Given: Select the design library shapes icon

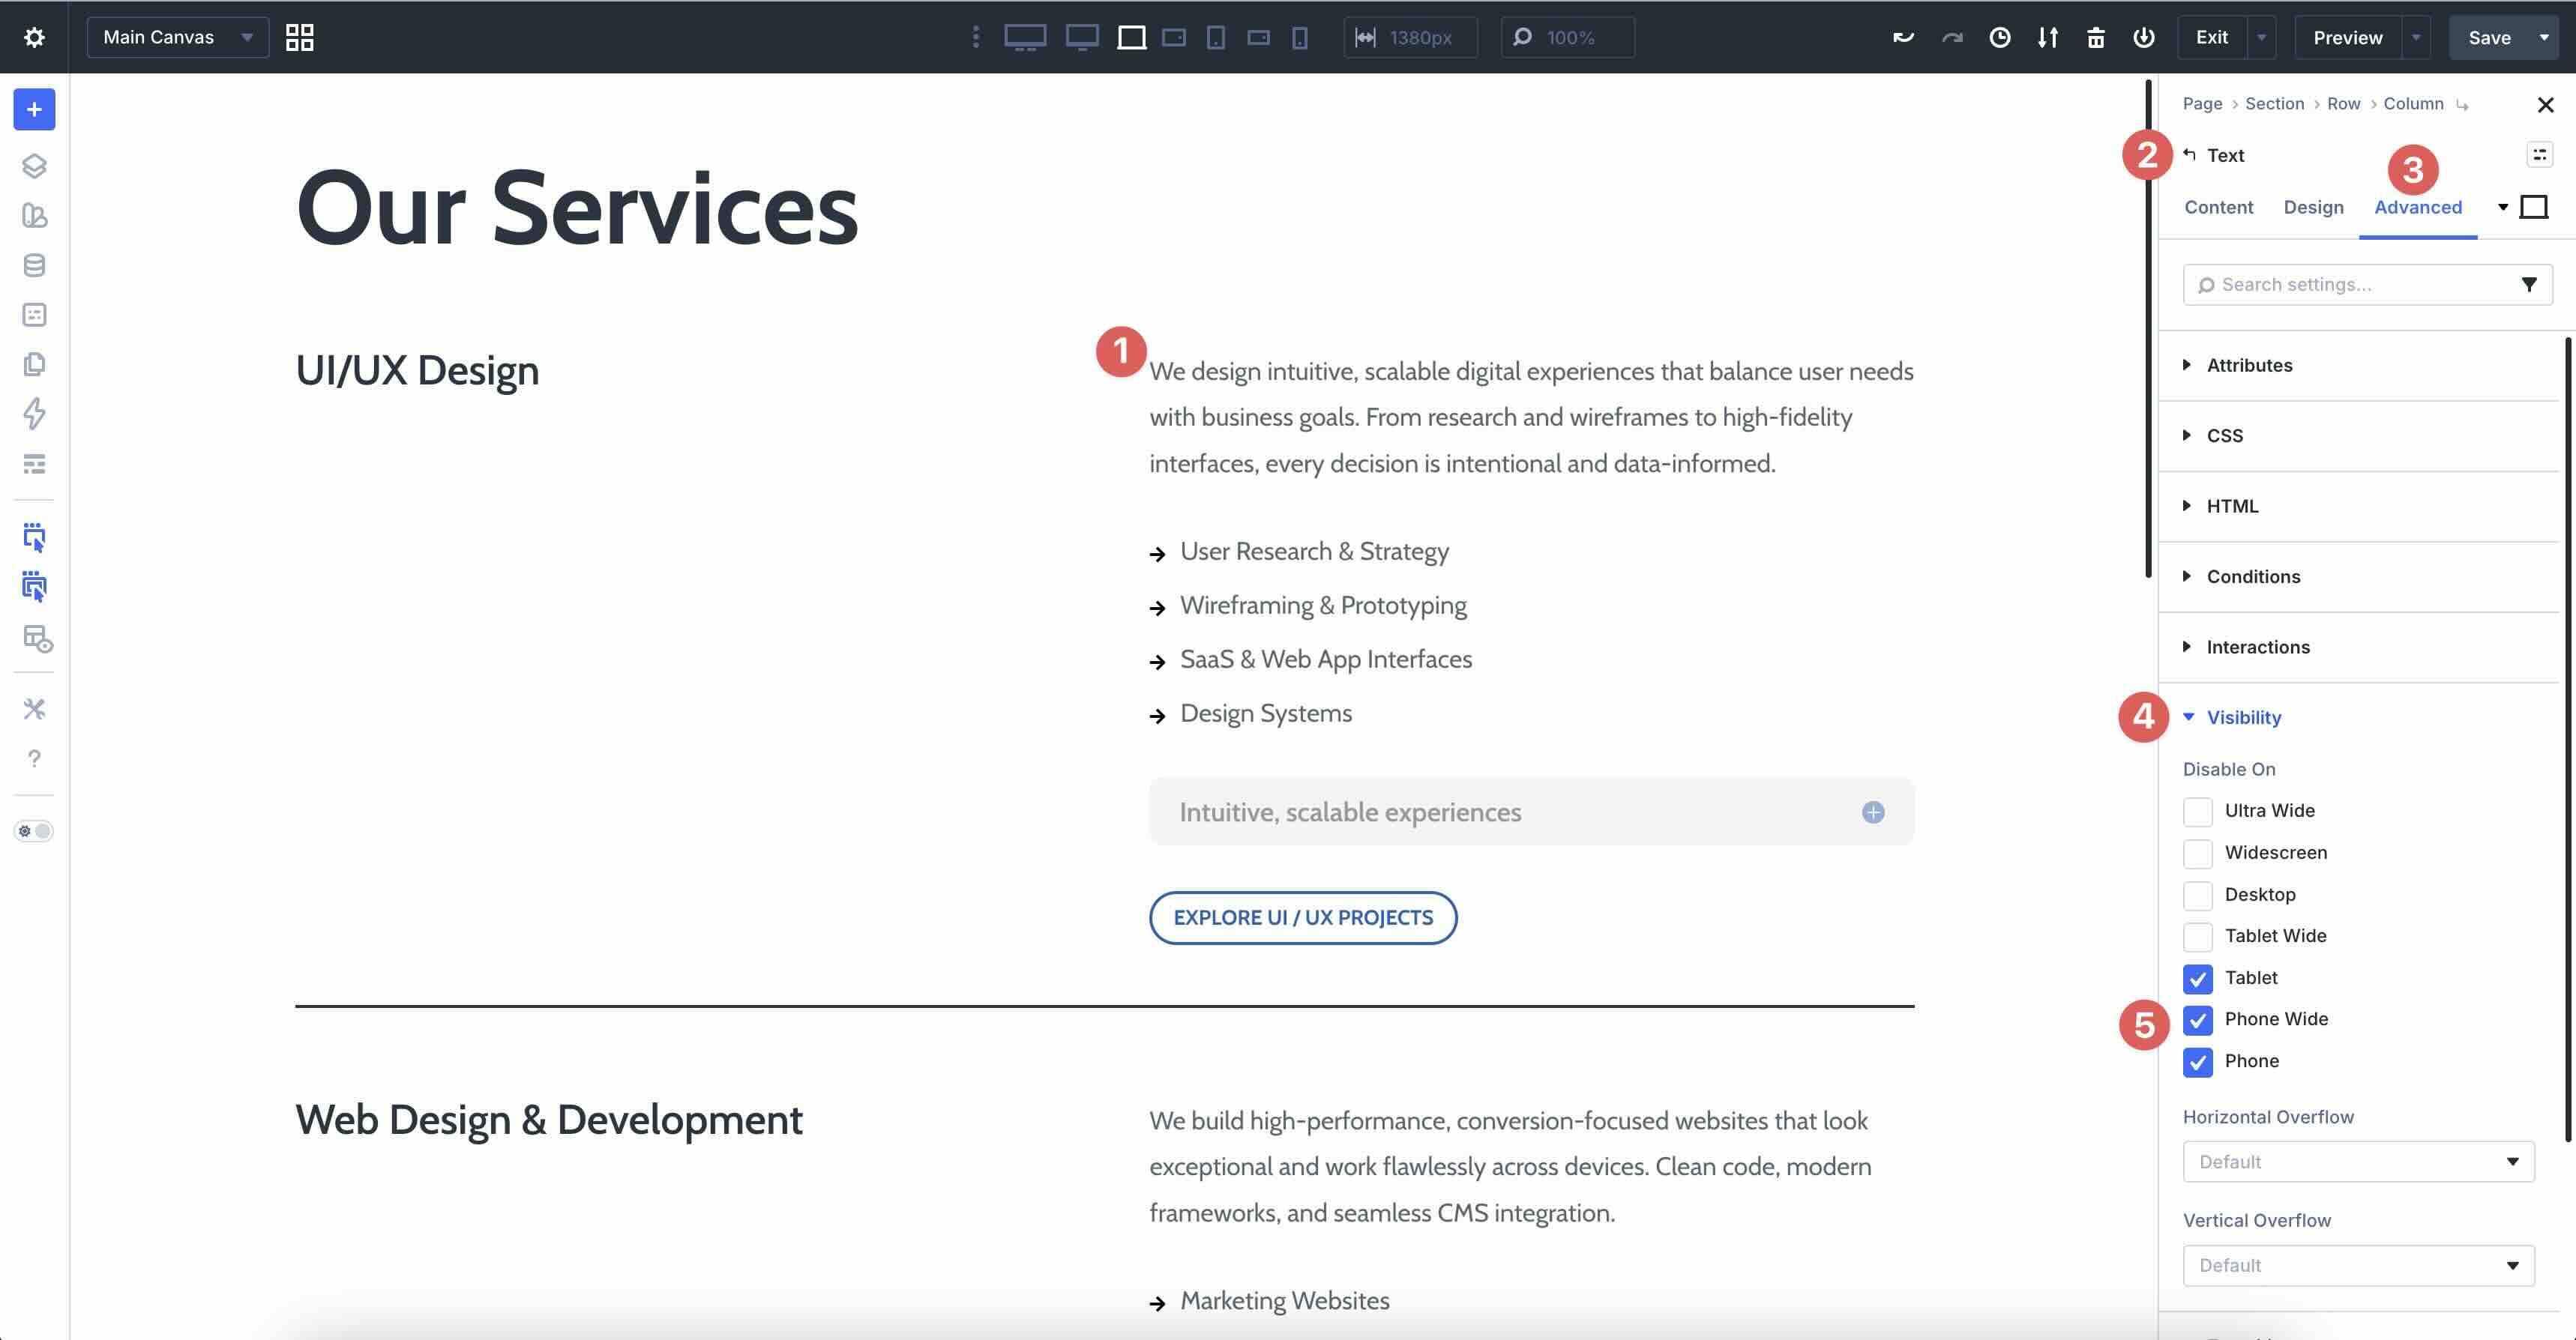Looking at the screenshot, I should point(33,216).
